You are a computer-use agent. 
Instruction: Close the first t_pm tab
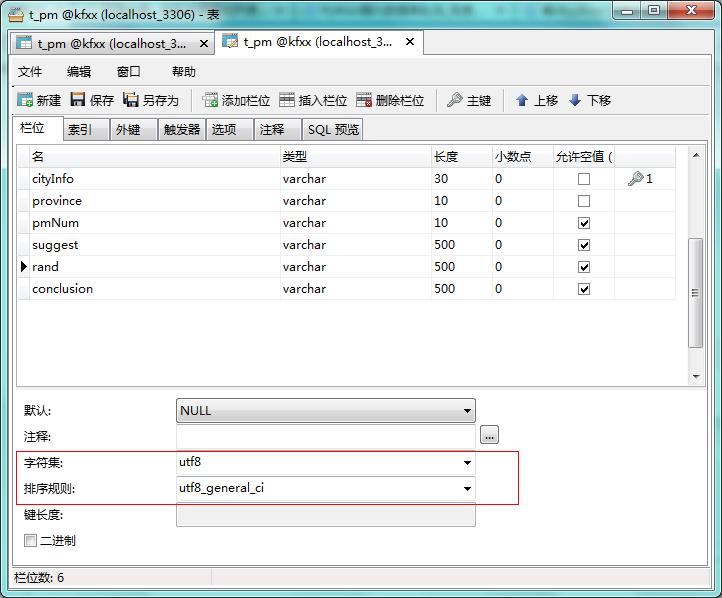click(204, 44)
